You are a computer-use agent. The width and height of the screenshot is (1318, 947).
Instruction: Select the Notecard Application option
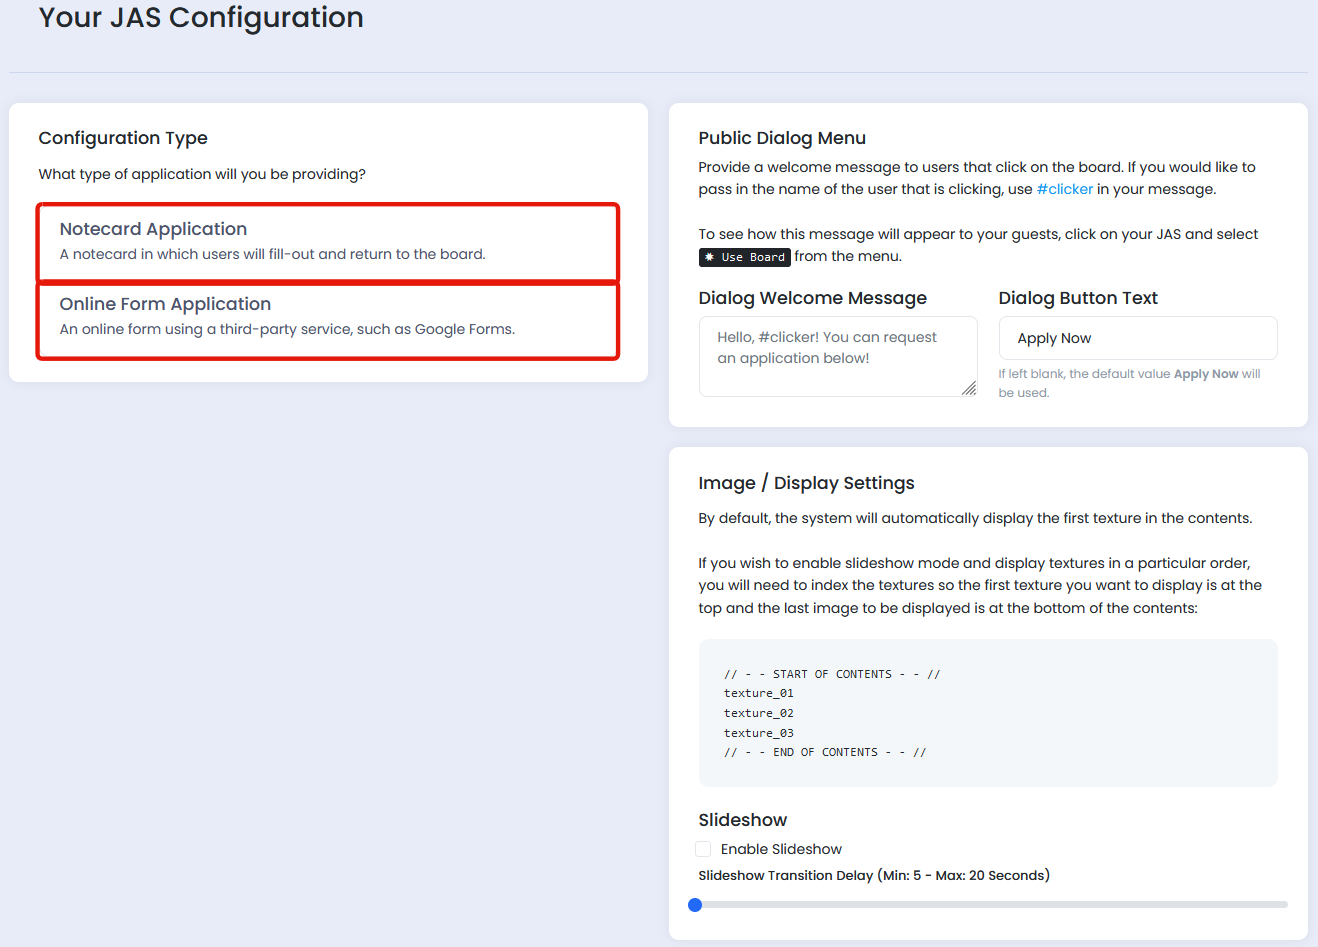point(328,242)
